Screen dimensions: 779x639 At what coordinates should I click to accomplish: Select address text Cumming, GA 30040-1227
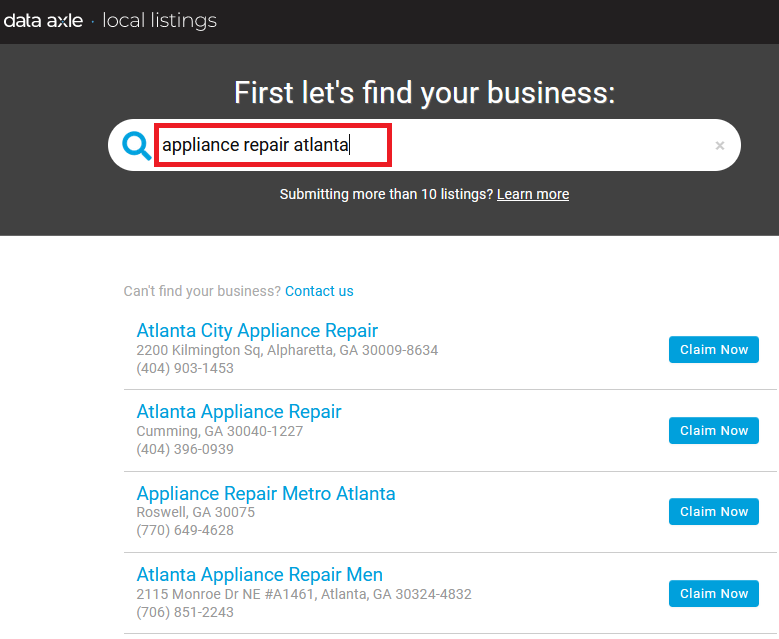pyautogui.click(x=220, y=431)
